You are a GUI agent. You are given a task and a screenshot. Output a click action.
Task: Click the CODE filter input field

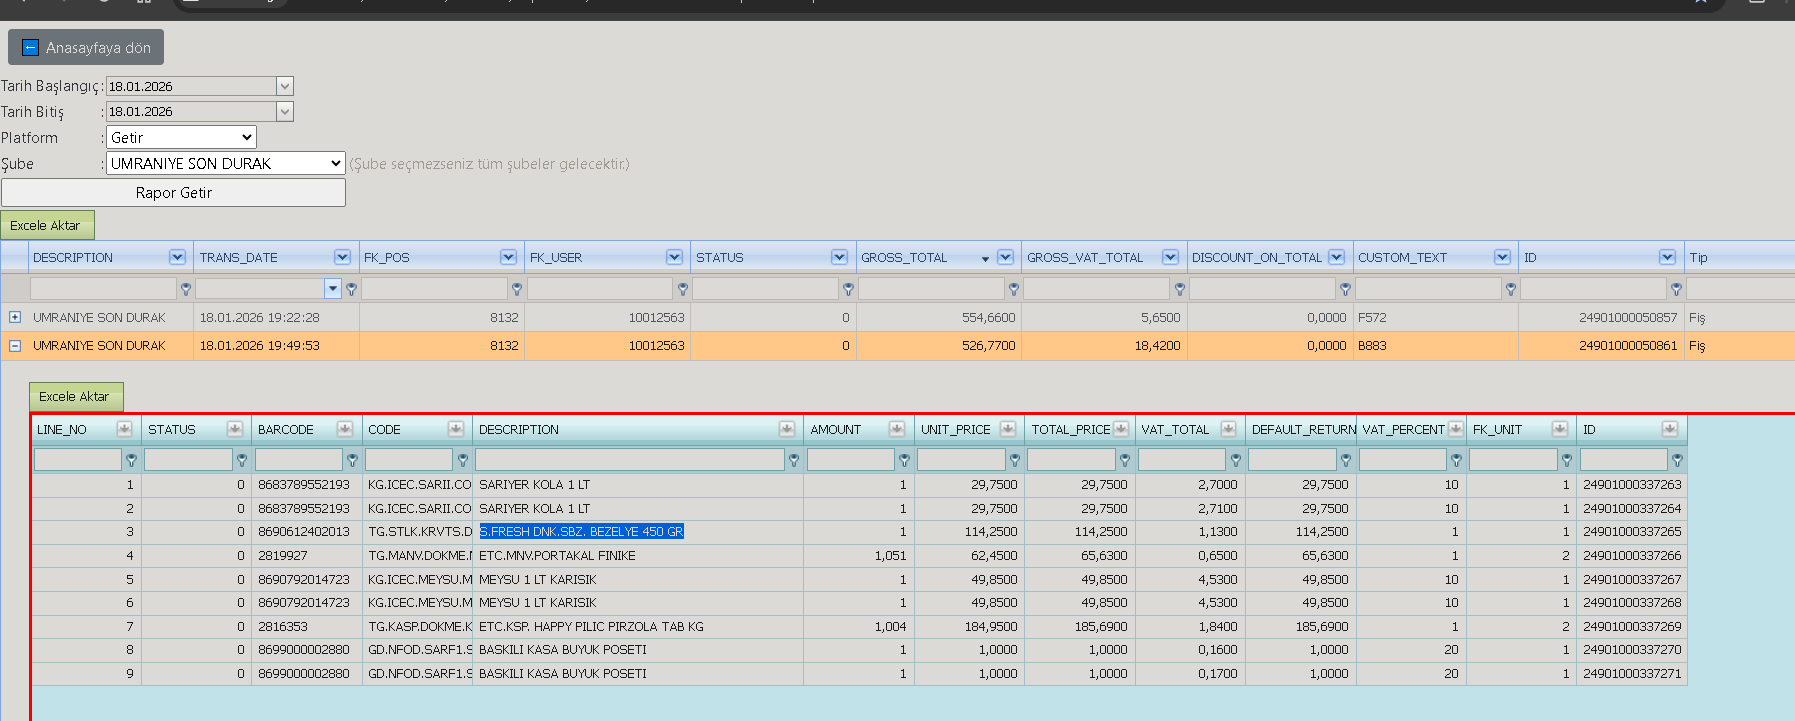(409, 459)
